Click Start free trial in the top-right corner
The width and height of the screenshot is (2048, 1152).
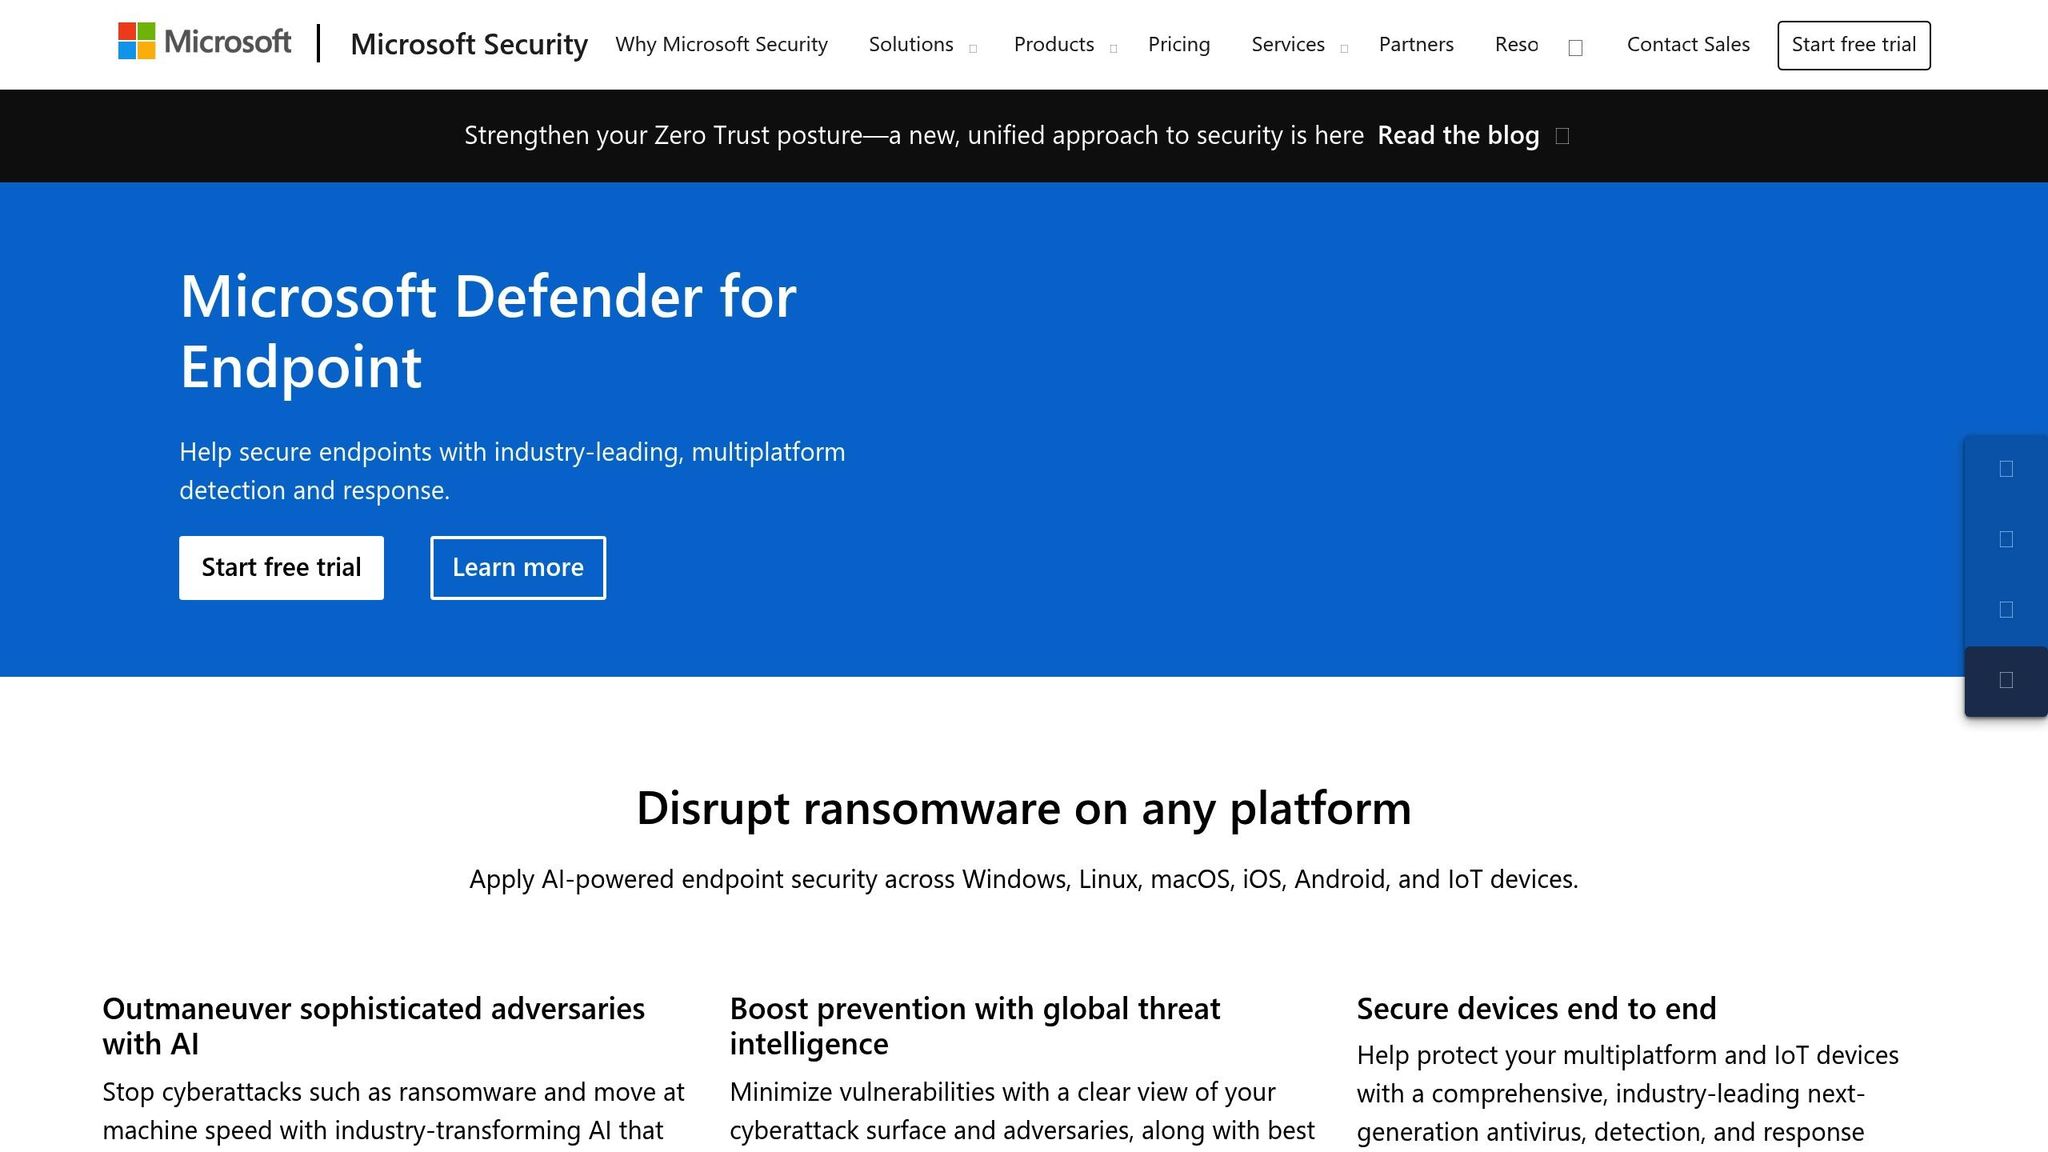[1853, 44]
